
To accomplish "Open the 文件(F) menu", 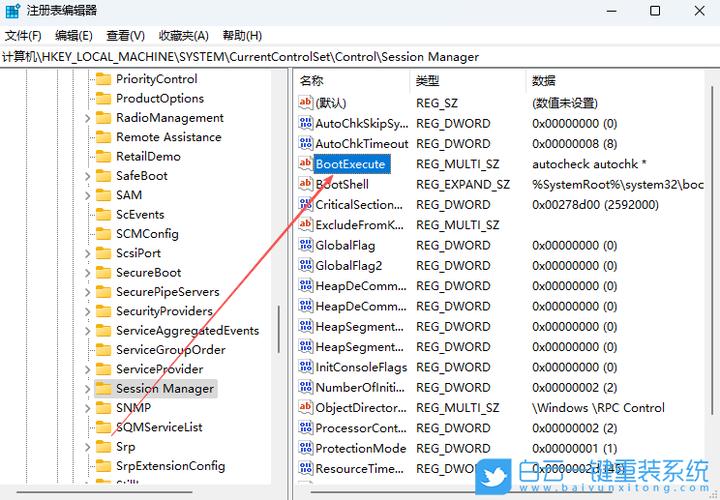I will pyautogui.click(x=23, y=36).
